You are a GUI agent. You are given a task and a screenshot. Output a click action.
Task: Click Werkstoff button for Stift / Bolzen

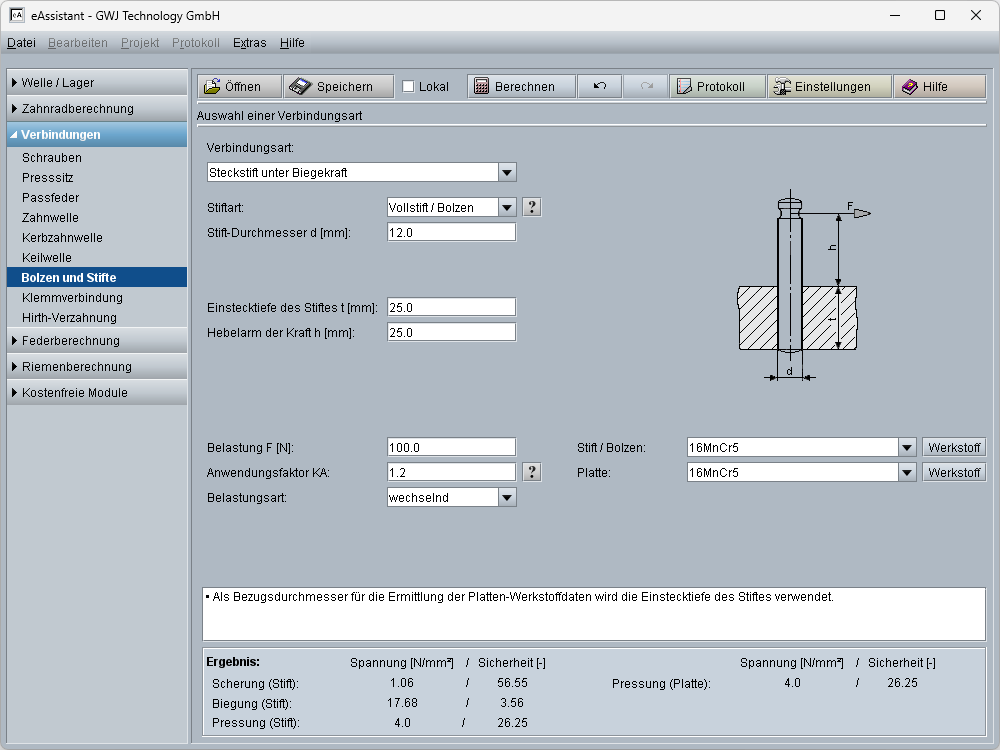953,447
